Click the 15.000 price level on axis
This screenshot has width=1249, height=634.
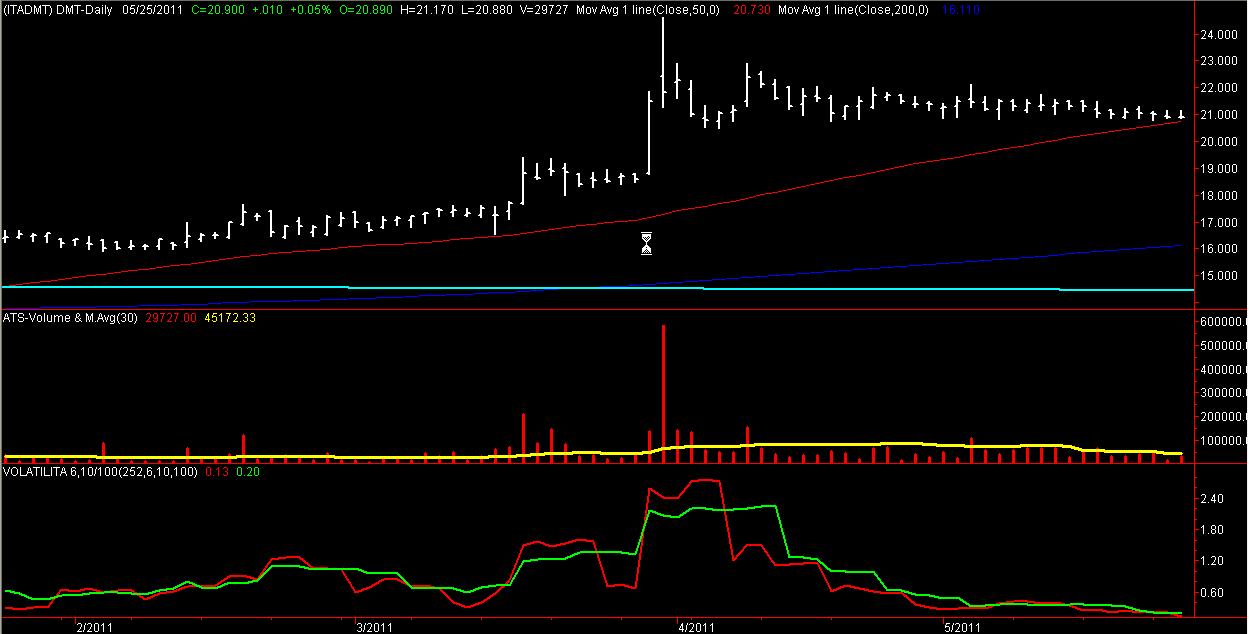point(1217,275)
